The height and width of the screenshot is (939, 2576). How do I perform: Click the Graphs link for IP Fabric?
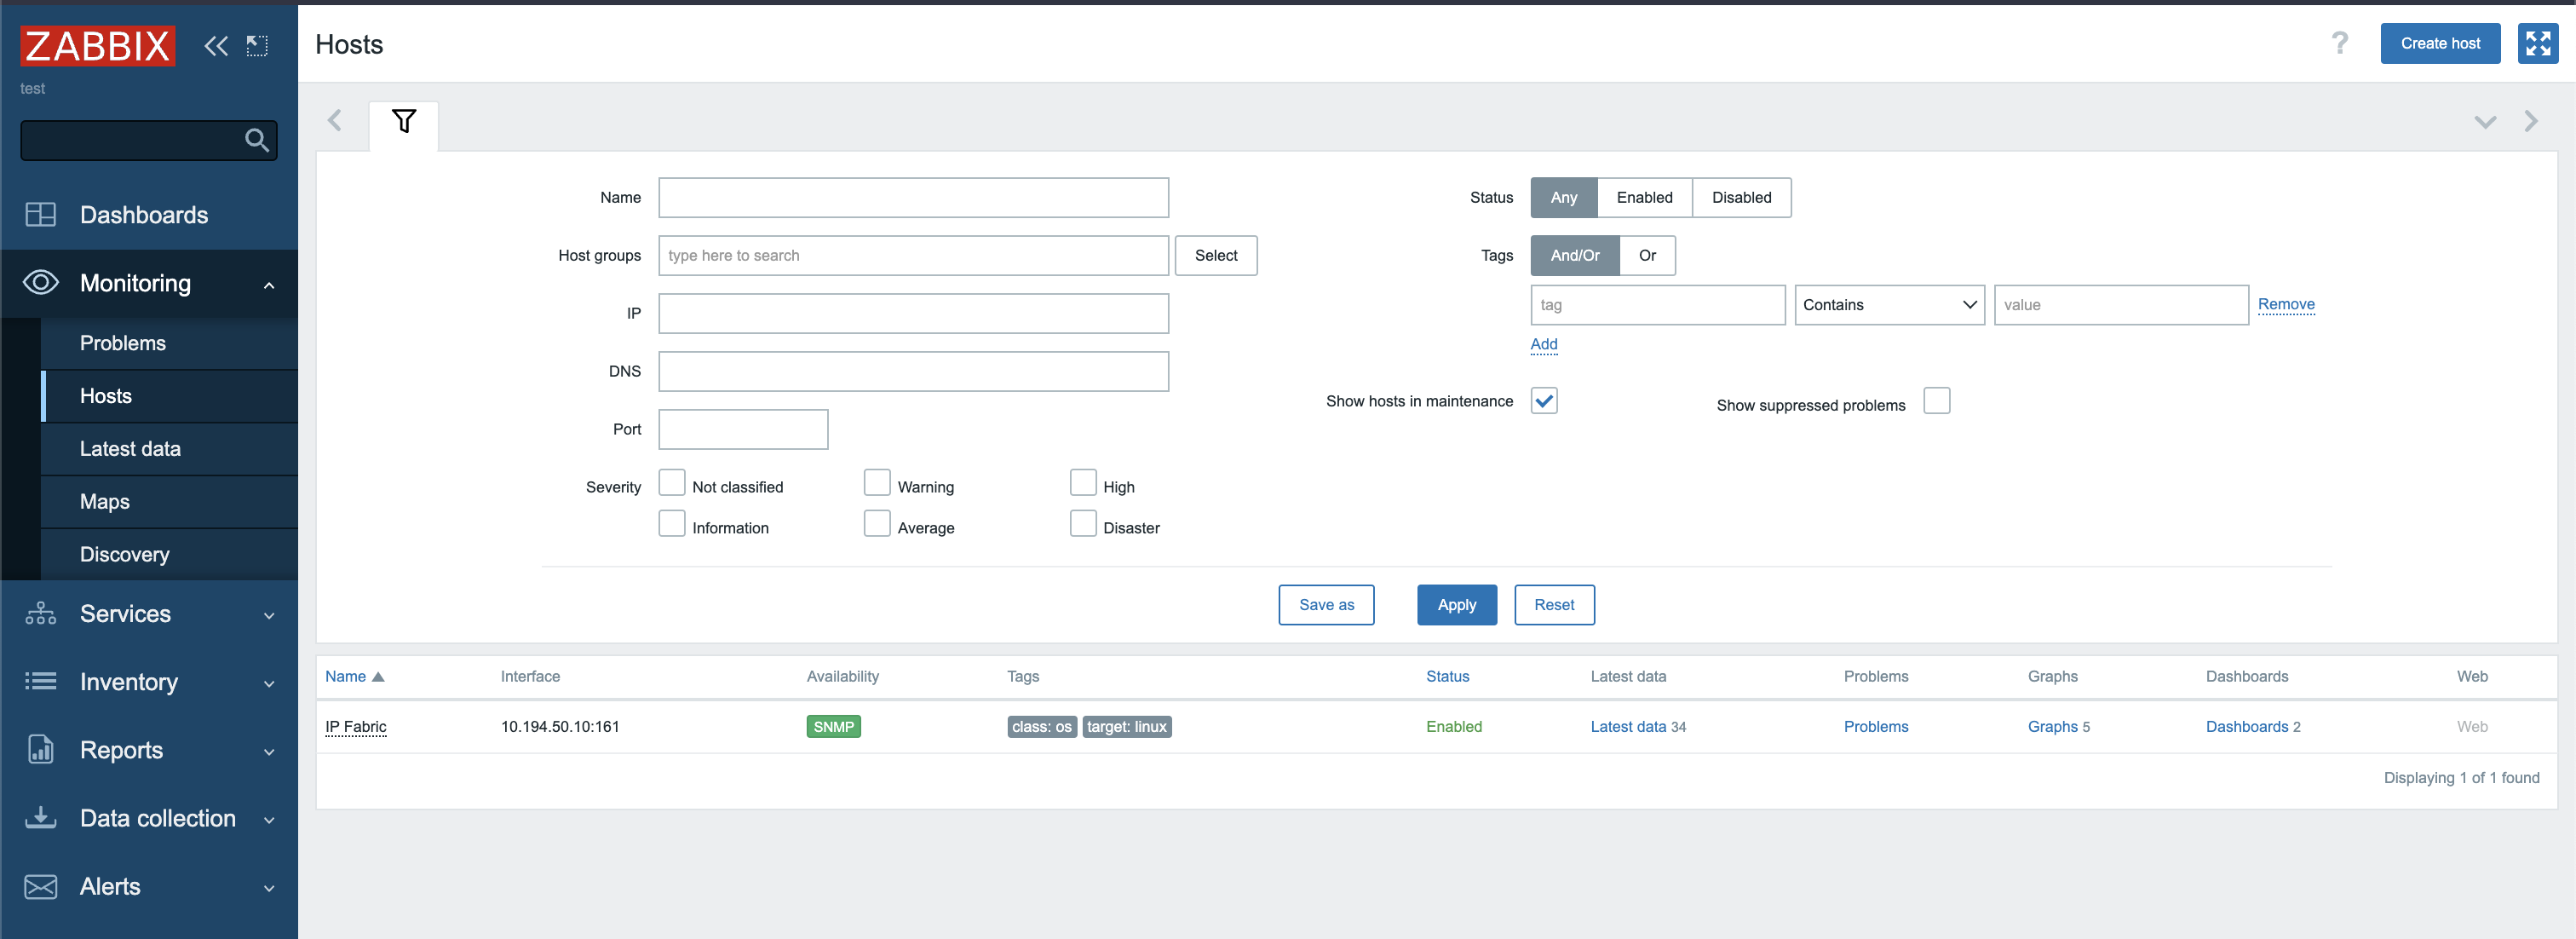pyautogui.click(x=2052, y=727)
